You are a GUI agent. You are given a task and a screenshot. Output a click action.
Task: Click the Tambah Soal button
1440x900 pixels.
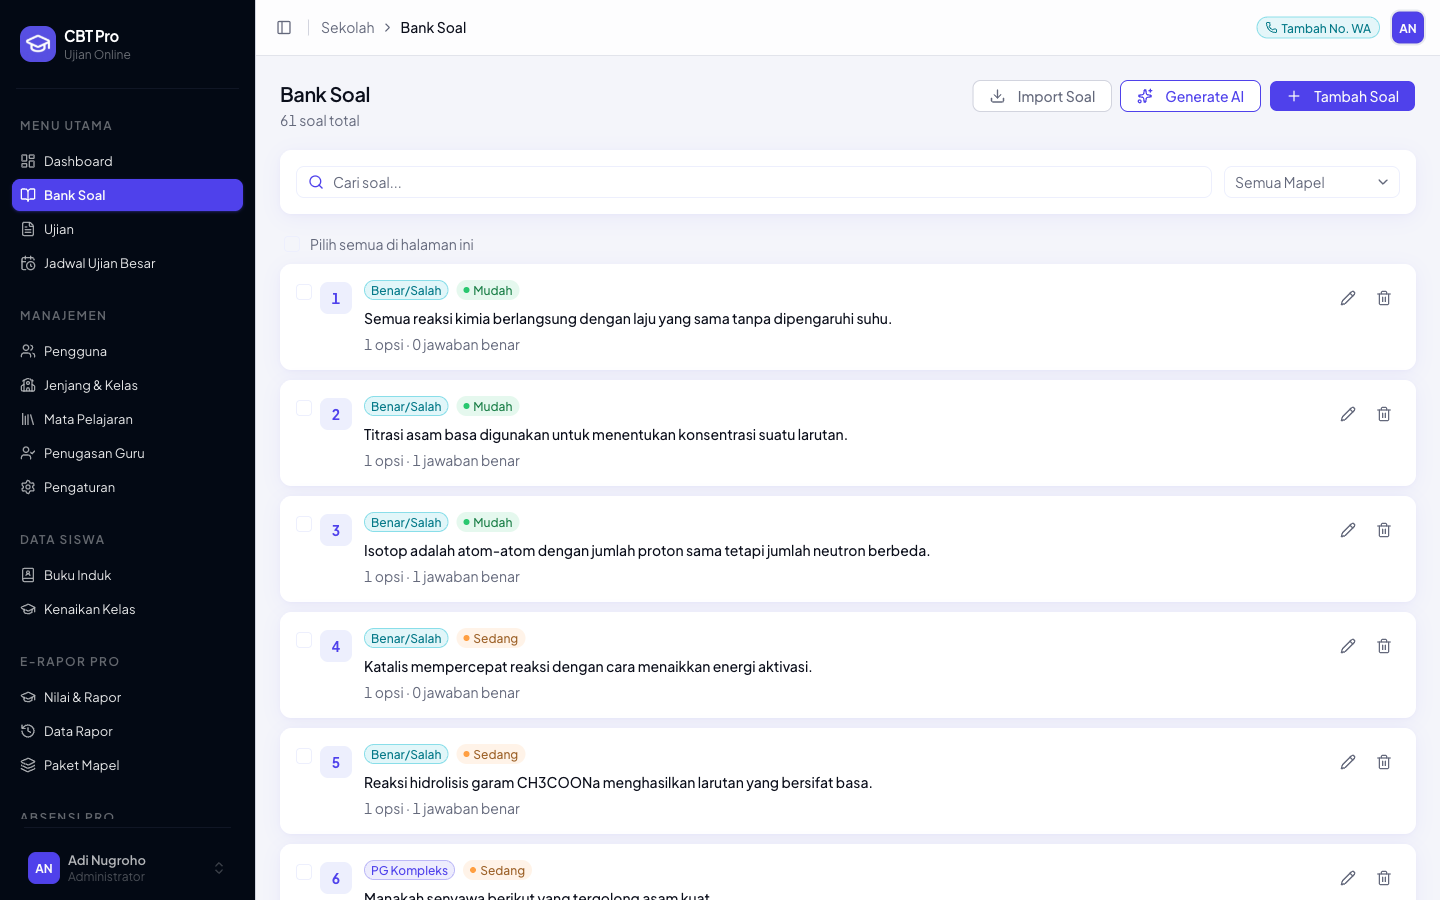1342,96
